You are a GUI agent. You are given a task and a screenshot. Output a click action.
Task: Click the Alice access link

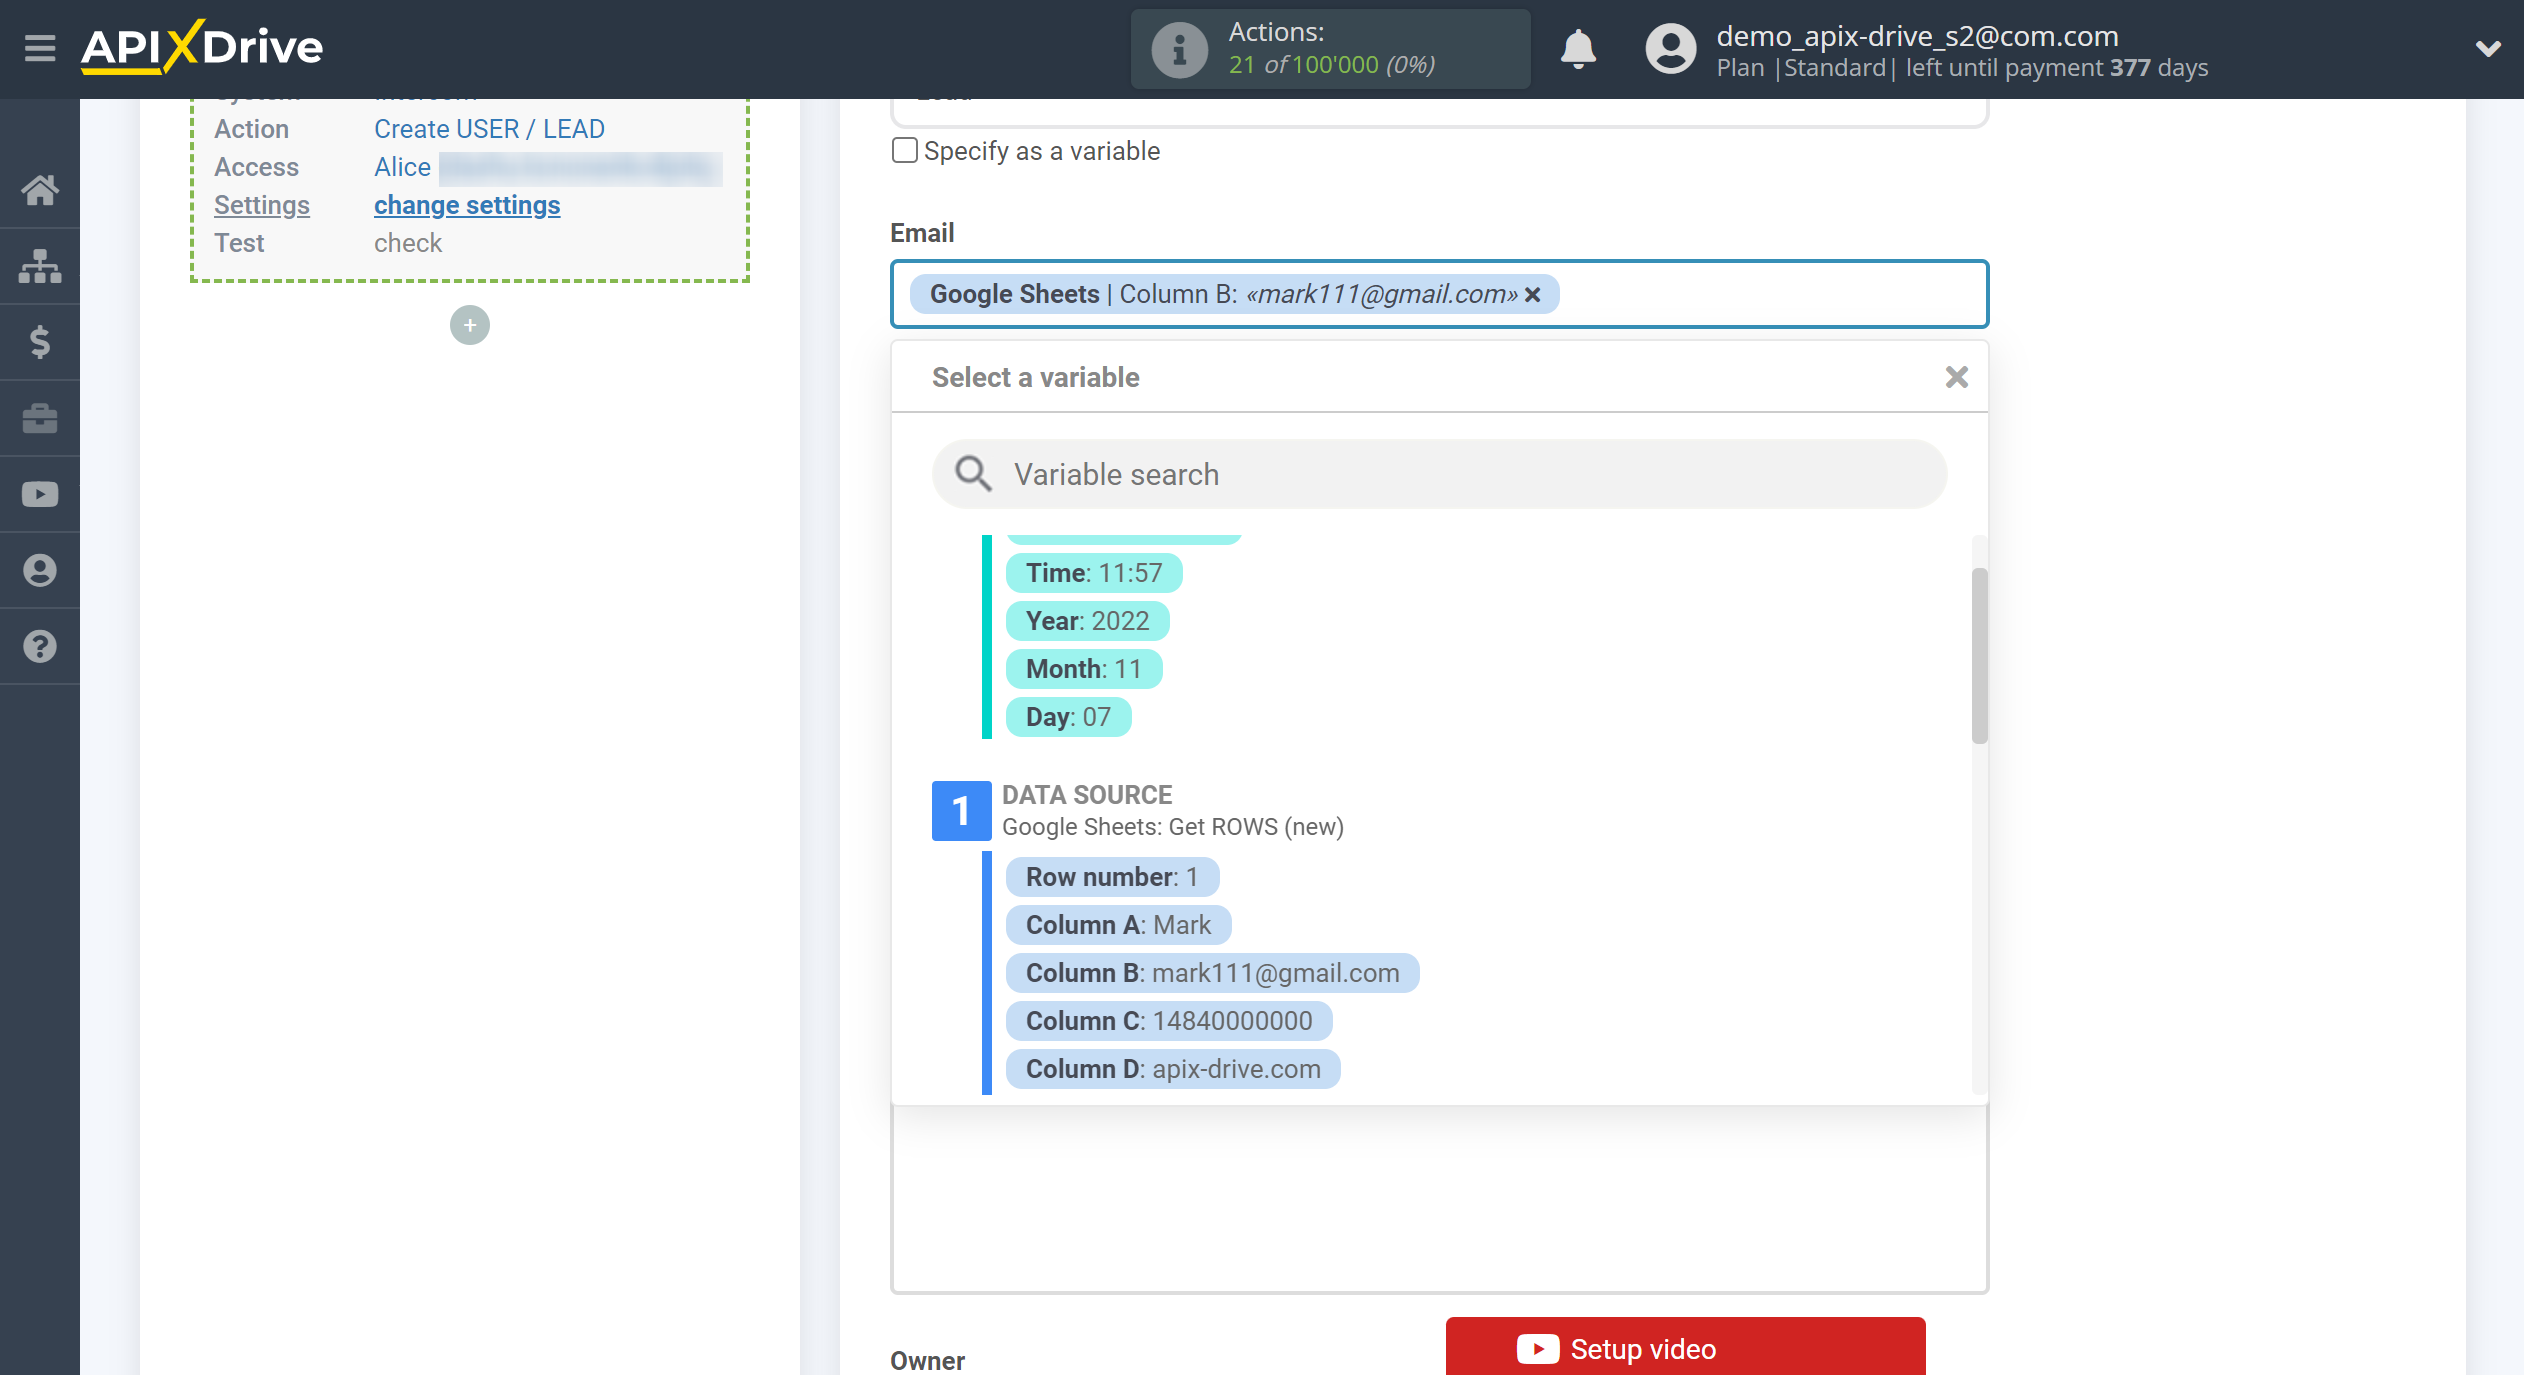402,167
